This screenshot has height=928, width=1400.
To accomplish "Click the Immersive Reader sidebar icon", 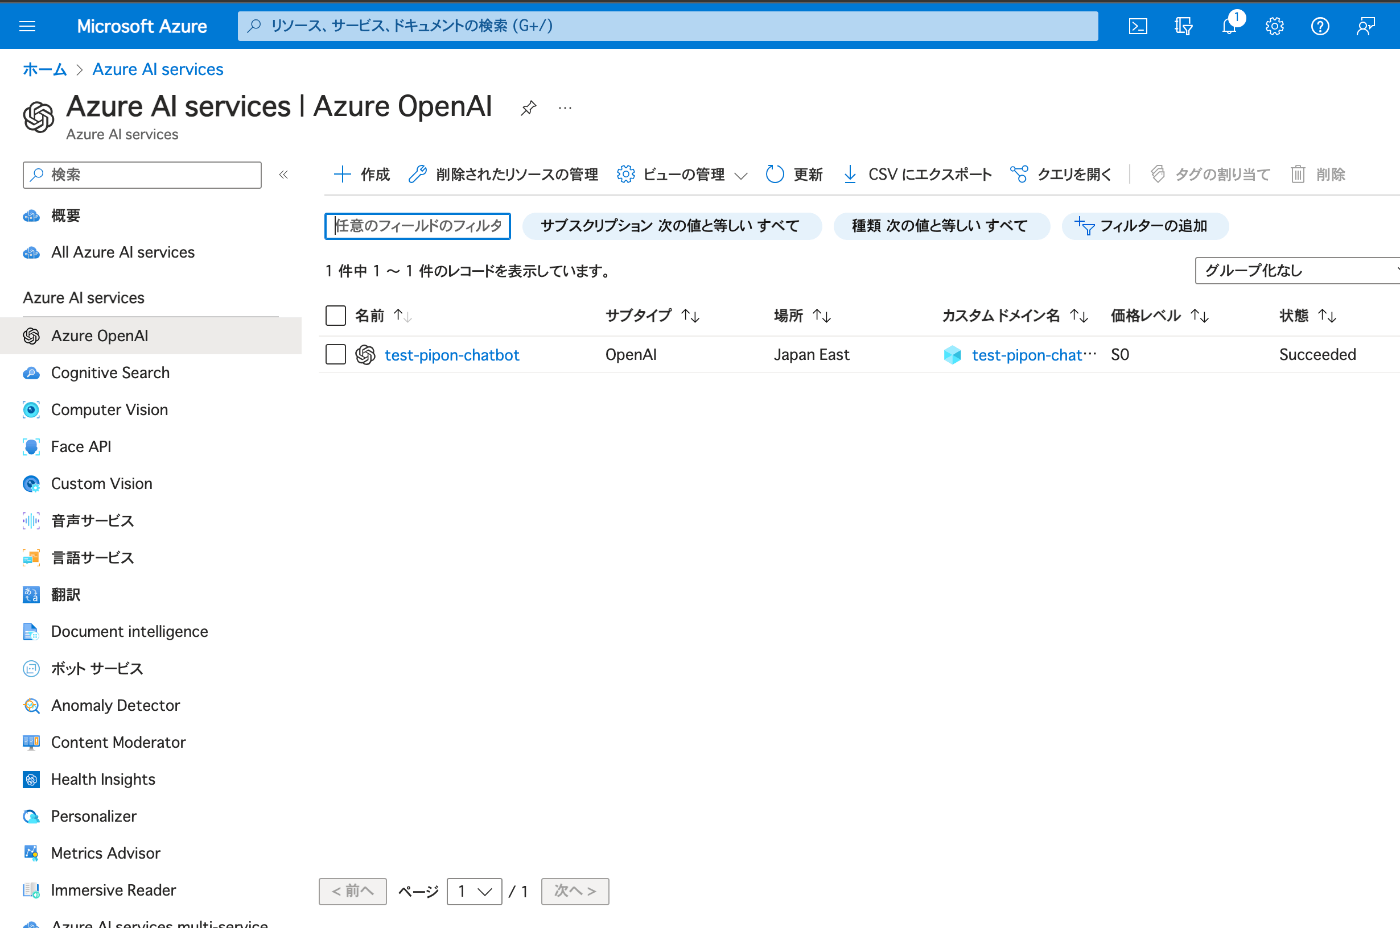I will click(x=31, y=891).
